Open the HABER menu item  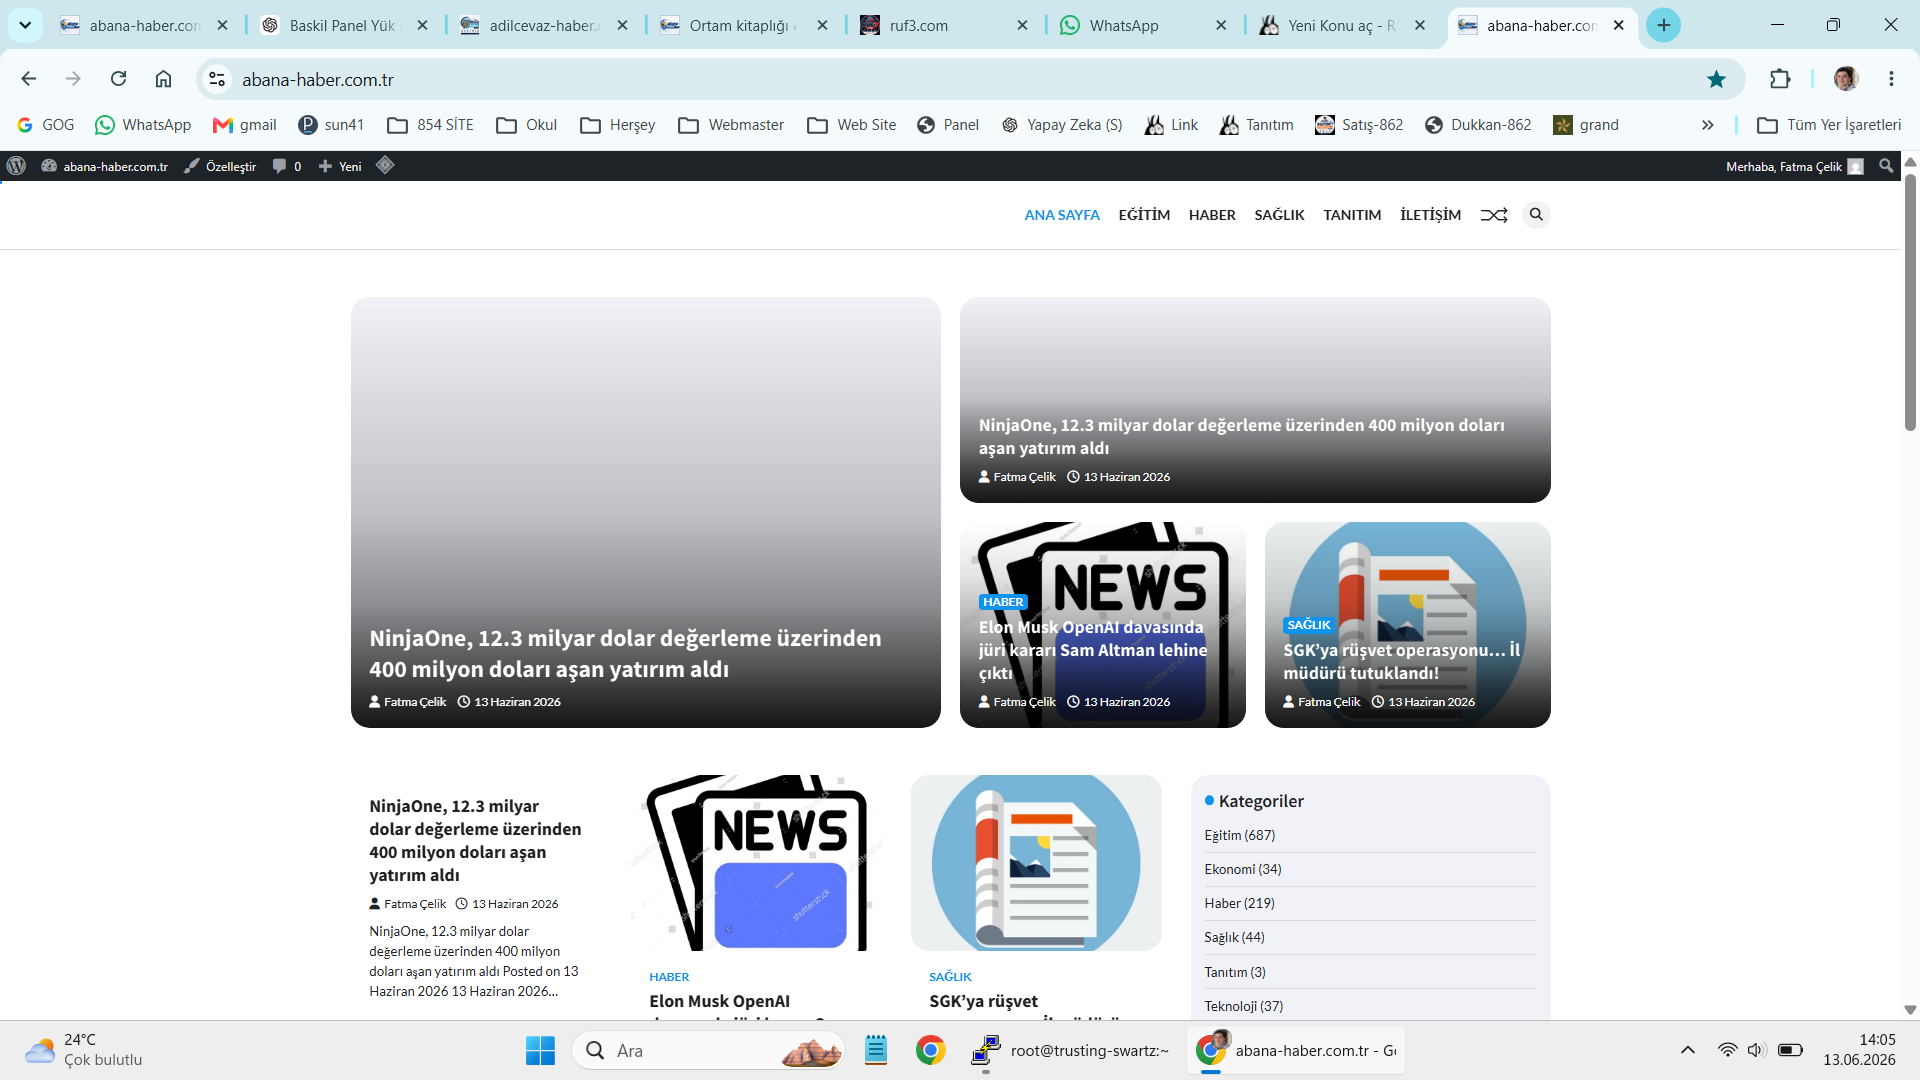(x=1212, y=215)
